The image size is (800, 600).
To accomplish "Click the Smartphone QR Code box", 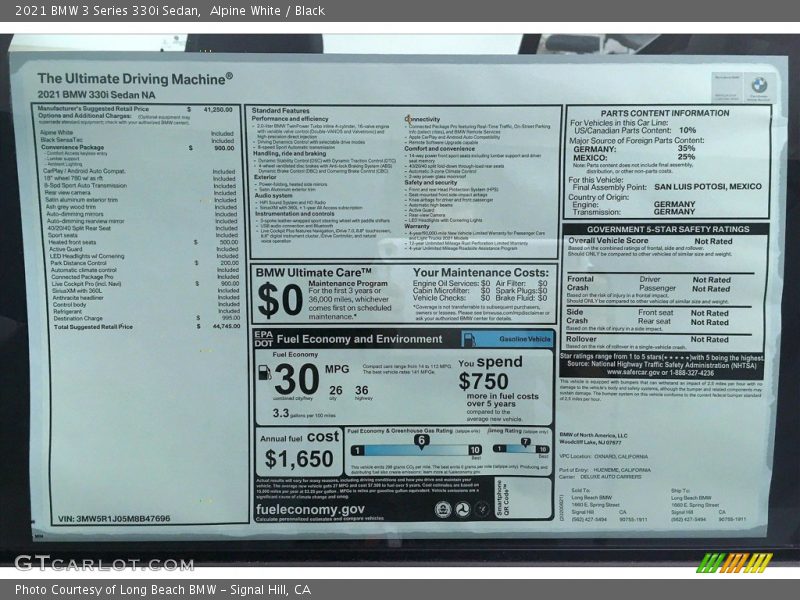I will pyautogui.click(x=523, y=498).
